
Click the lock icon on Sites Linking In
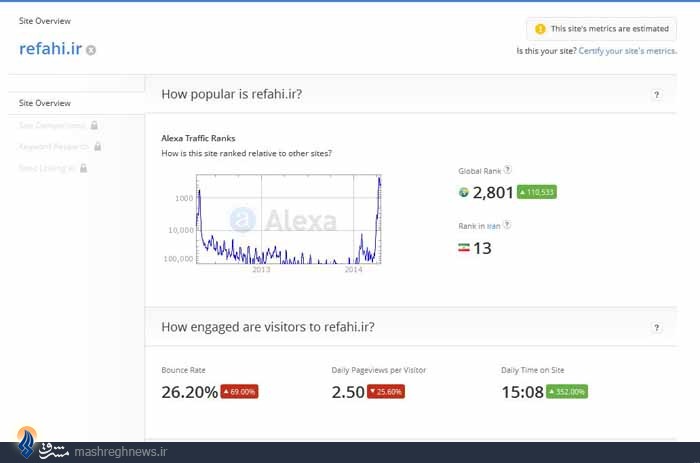83,168
